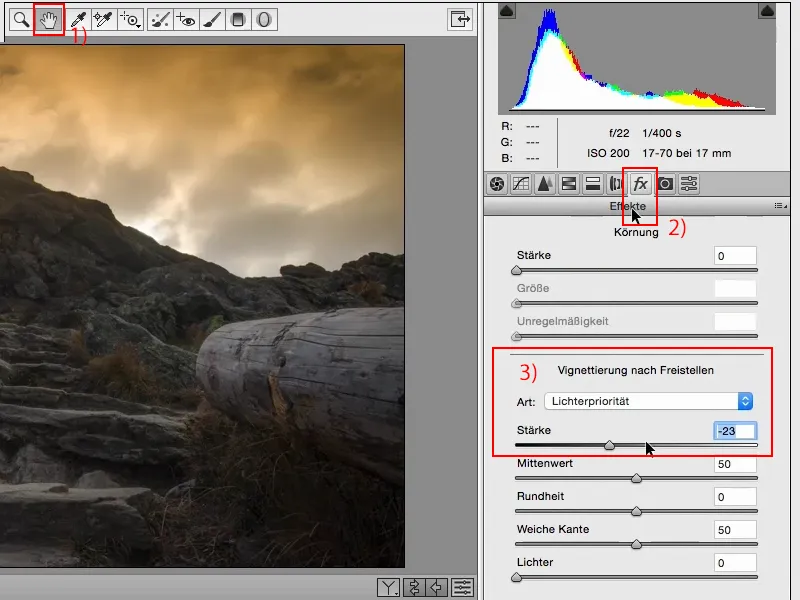The image size is (800, 600).
Task: Open the Tone Curve panel tab
Action: [521, 184]
